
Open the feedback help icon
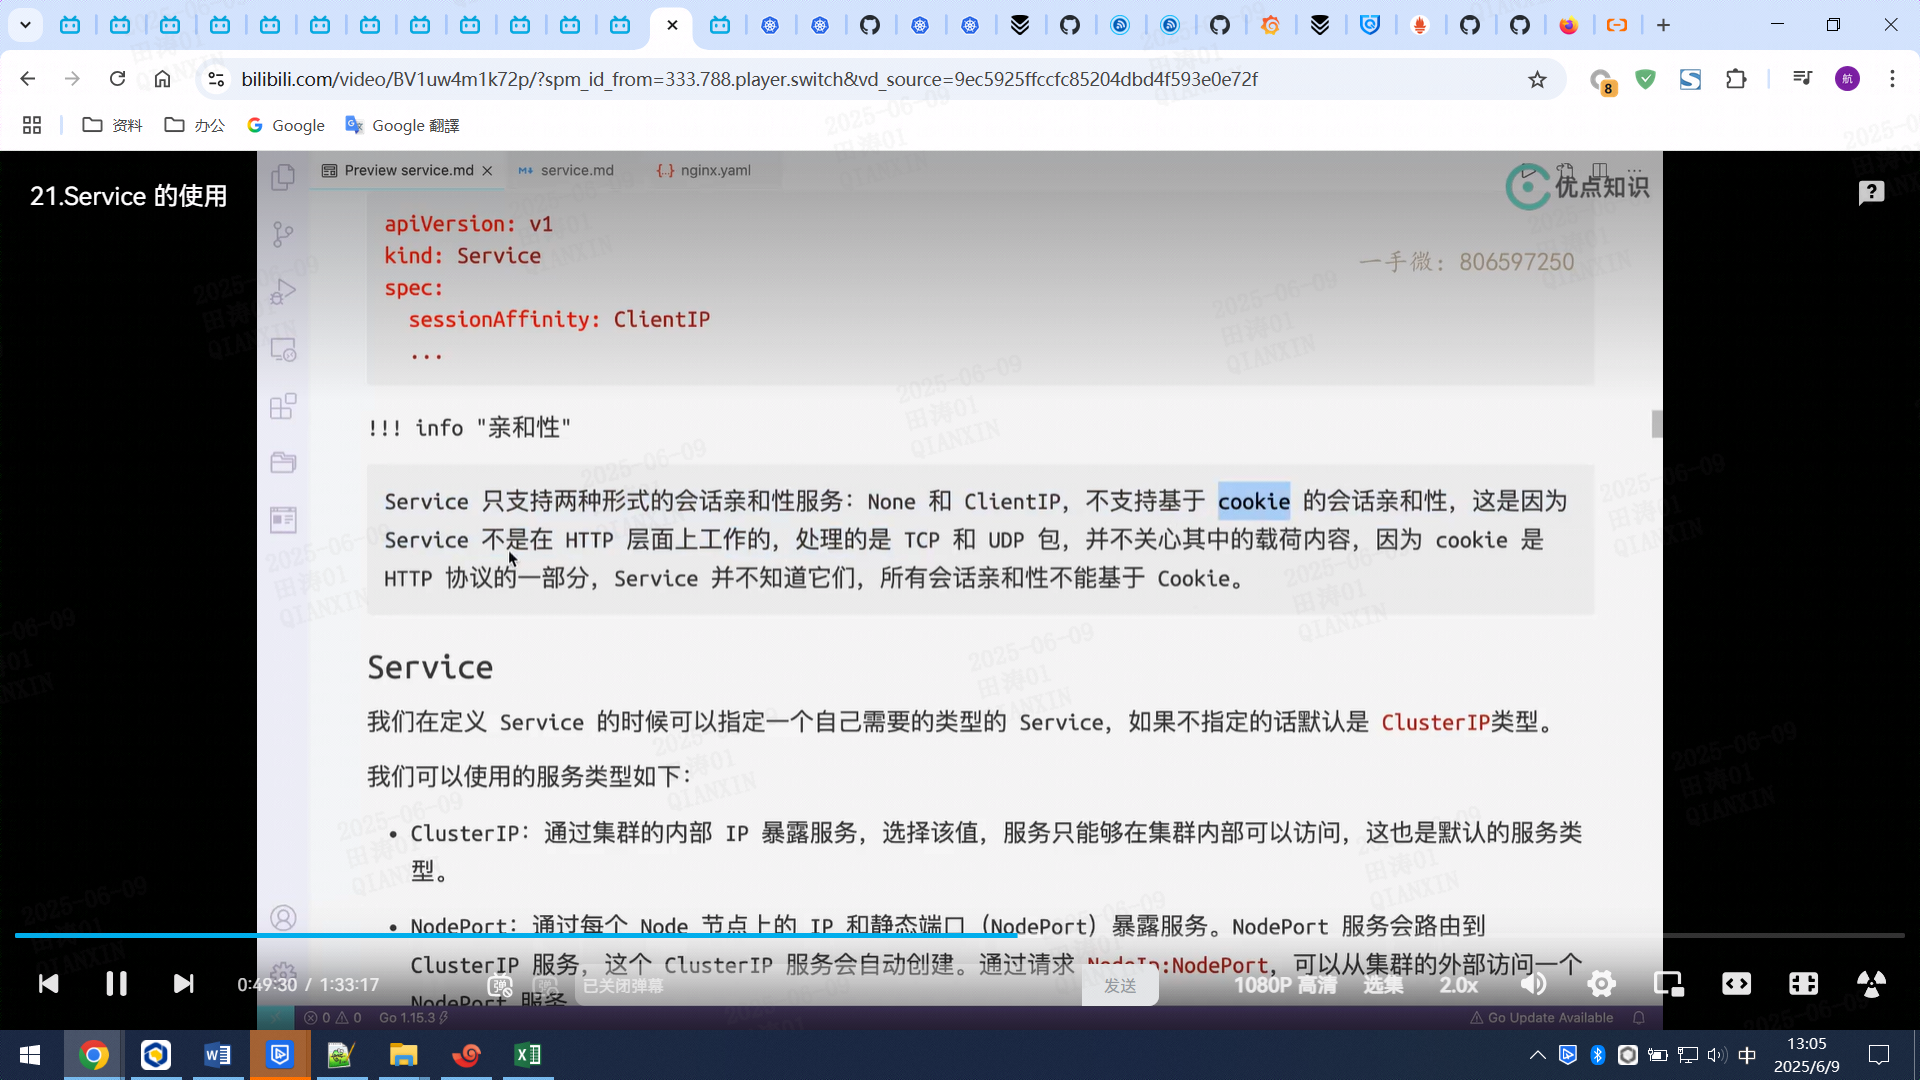point(1871,192)
